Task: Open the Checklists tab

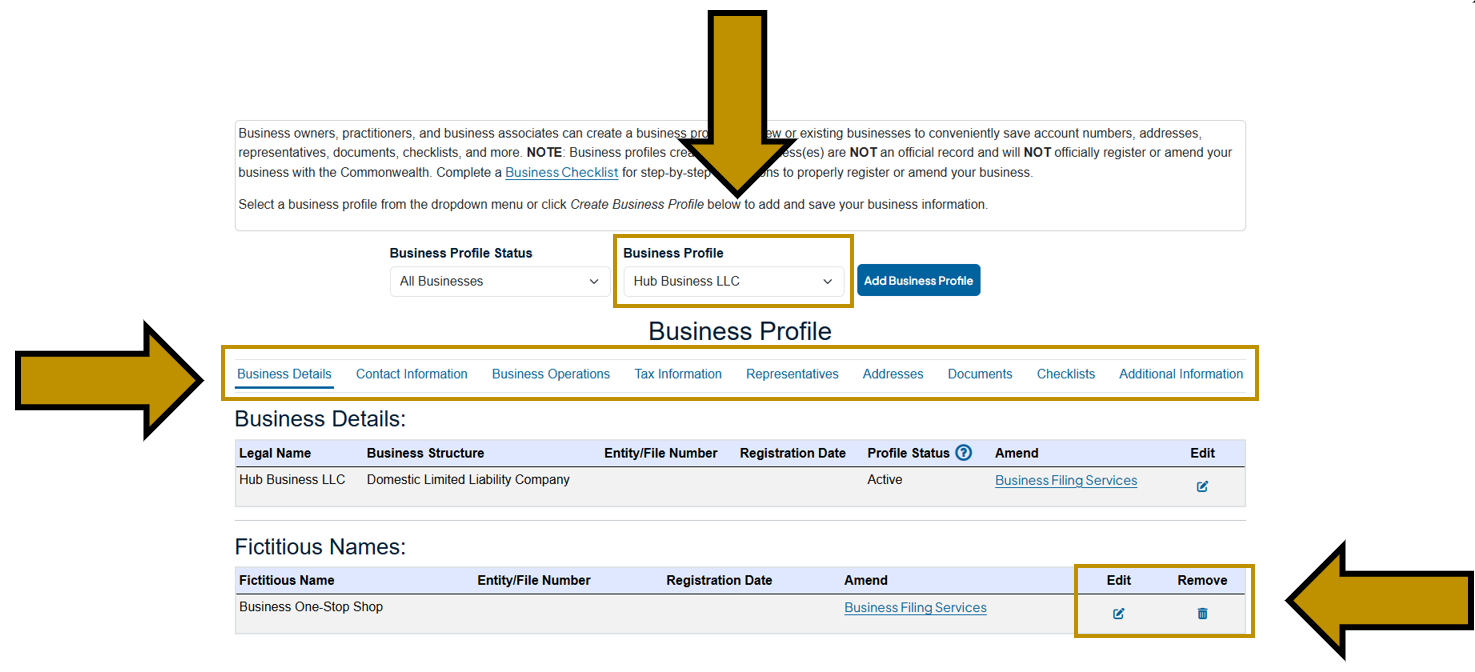Action: 1065,373
